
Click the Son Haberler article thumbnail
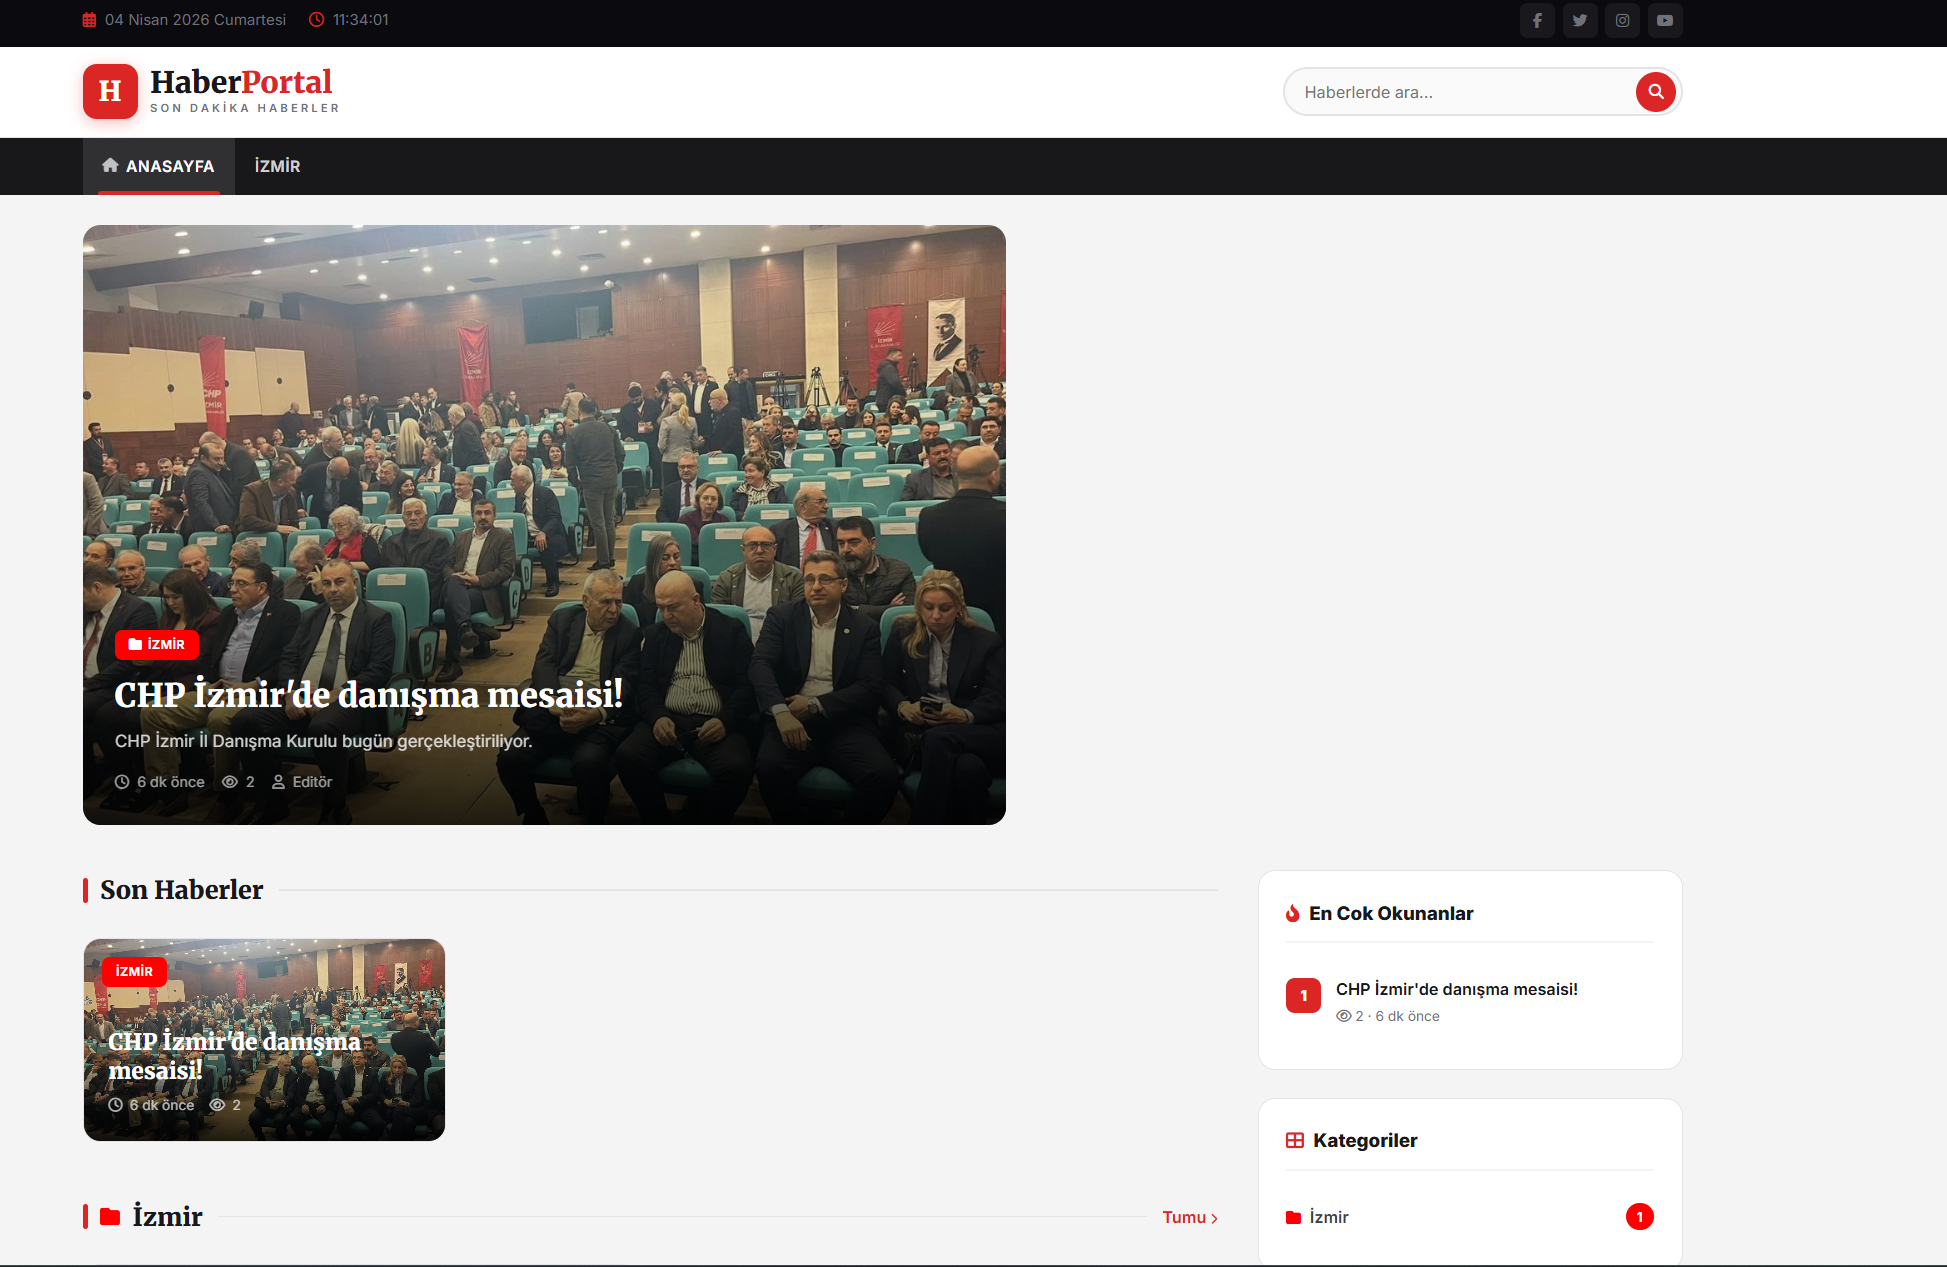pyautogui.click(x=264, y=1039)
